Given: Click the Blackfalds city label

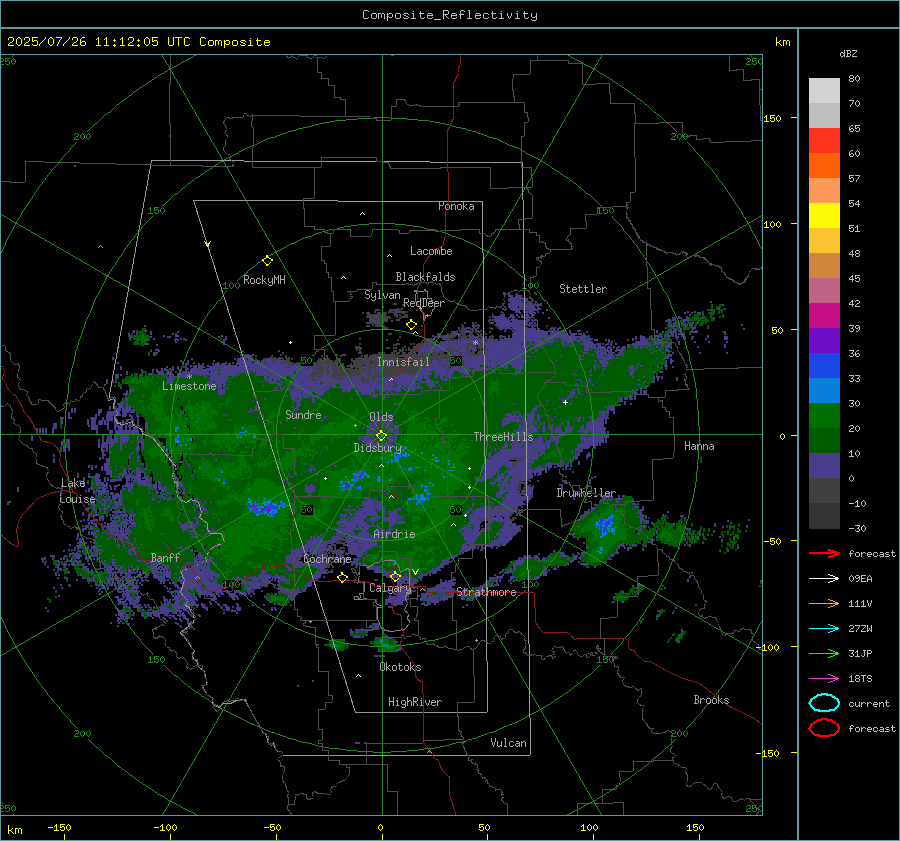Looking at the screenshot, I should pyautogui.click(x=425, y=277).
